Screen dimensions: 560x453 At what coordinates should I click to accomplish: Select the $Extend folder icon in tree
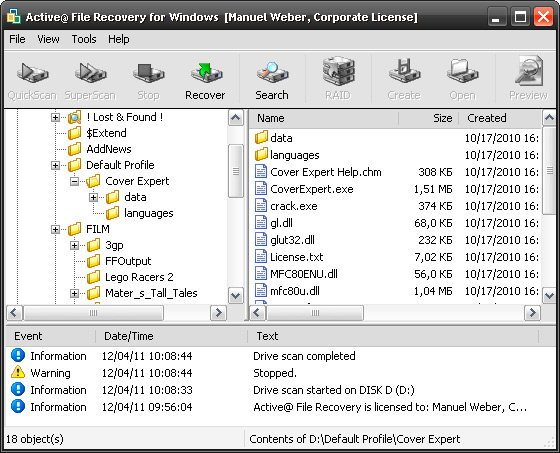tap(74, 133)
